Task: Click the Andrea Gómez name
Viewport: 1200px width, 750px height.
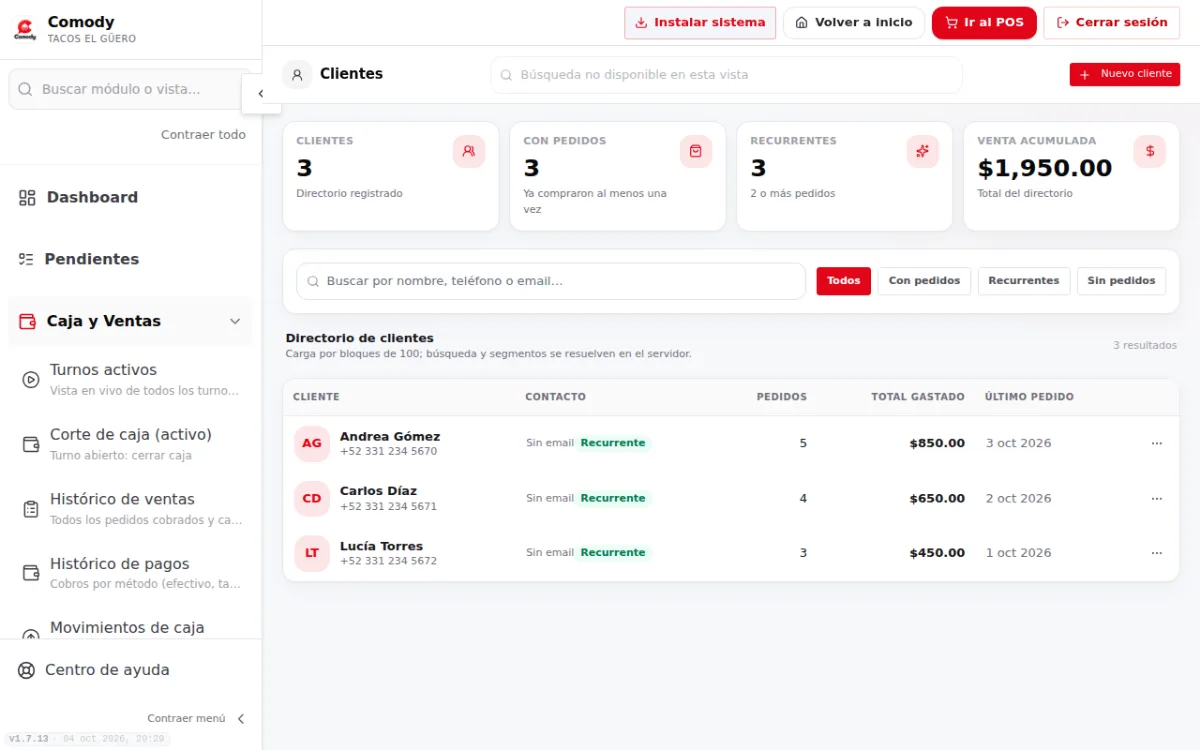Action: 390,436
